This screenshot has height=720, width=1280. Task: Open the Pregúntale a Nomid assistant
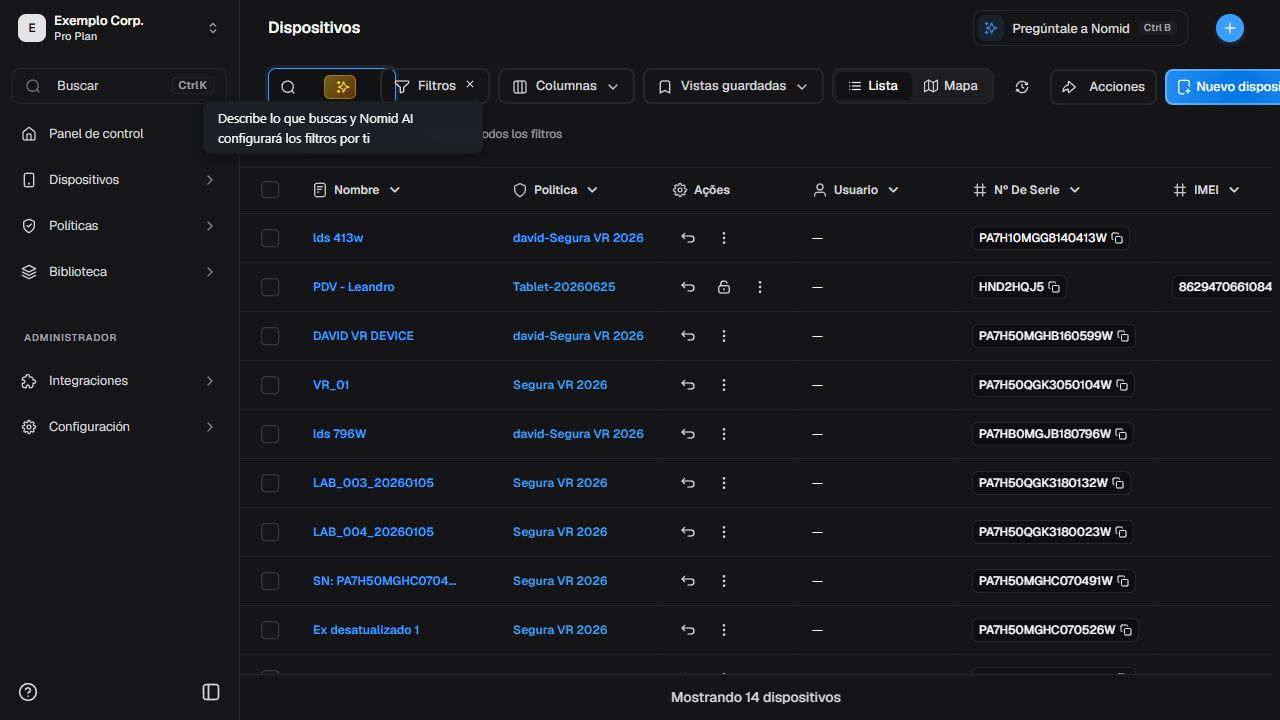click(1080, 28)
